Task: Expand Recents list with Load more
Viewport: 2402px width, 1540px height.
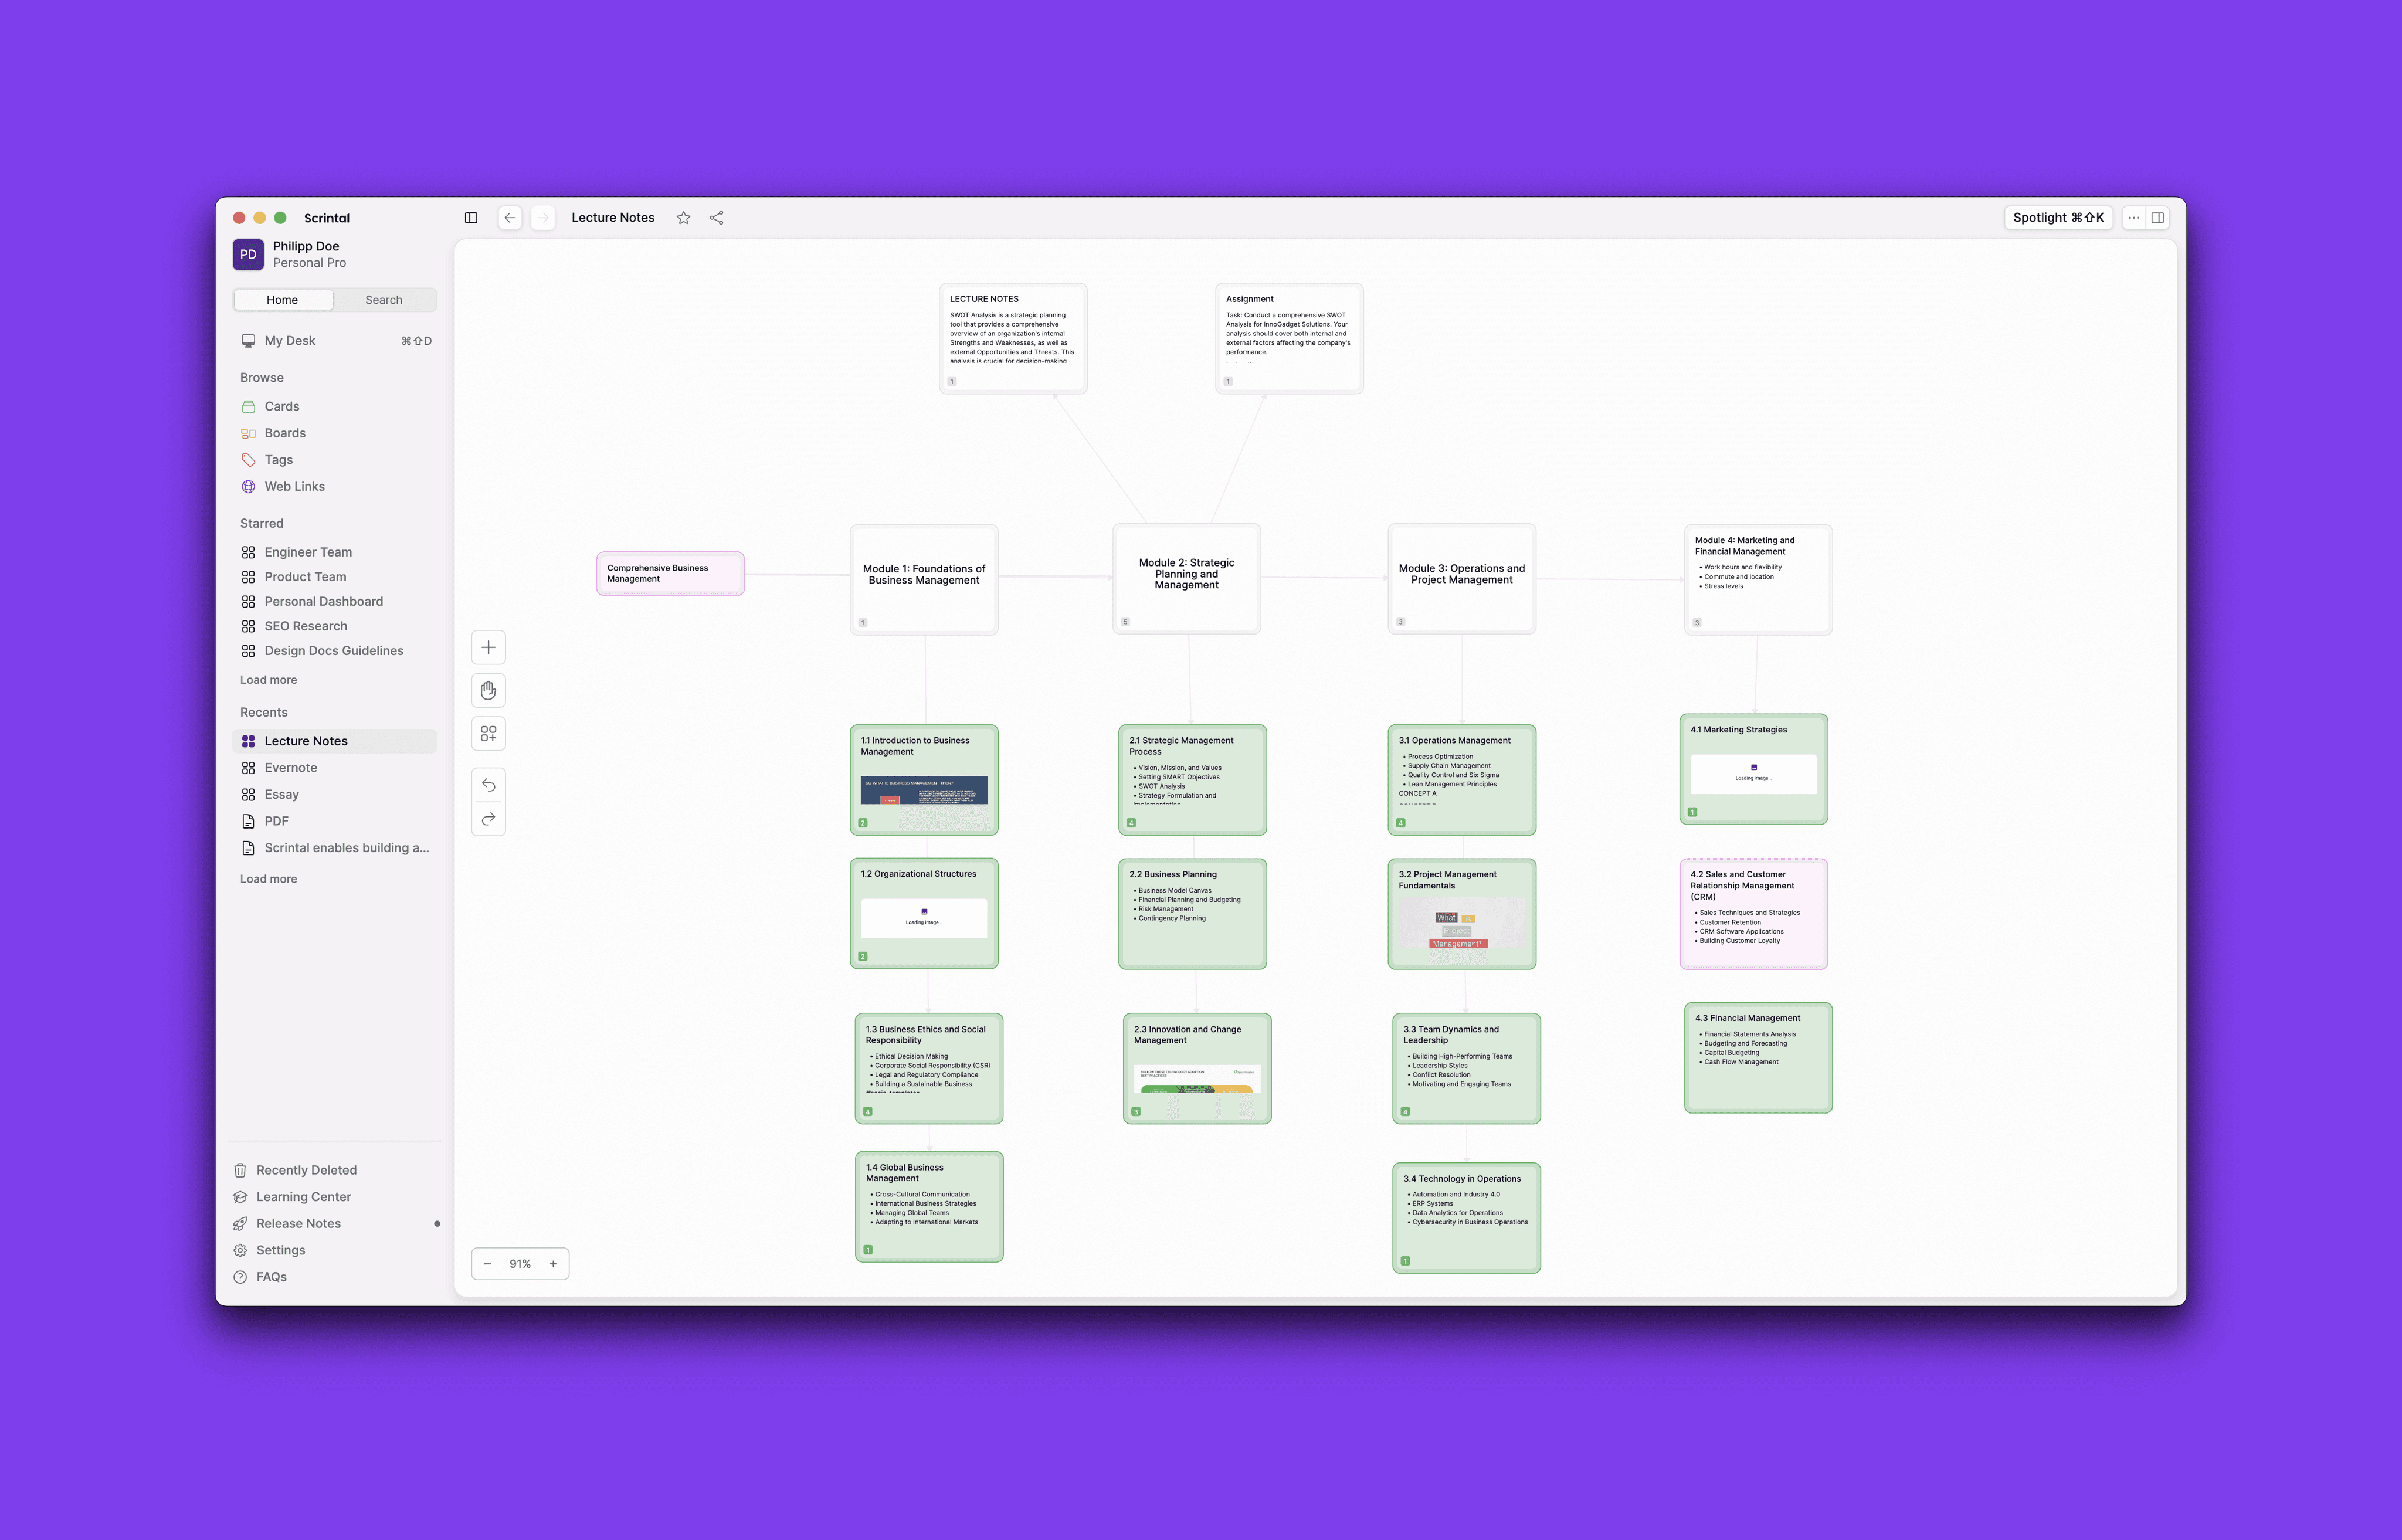Action: click(x=268, y=879)
